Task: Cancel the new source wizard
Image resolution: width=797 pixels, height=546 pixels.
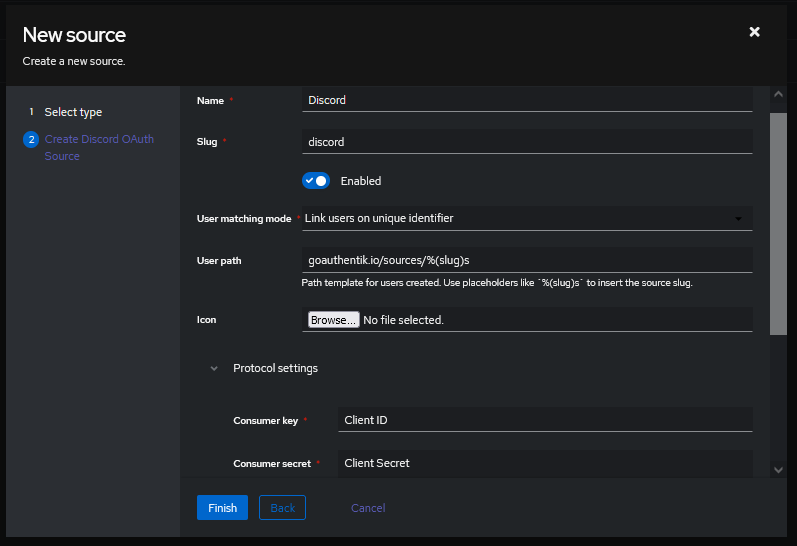Action: tap(367, 508)
